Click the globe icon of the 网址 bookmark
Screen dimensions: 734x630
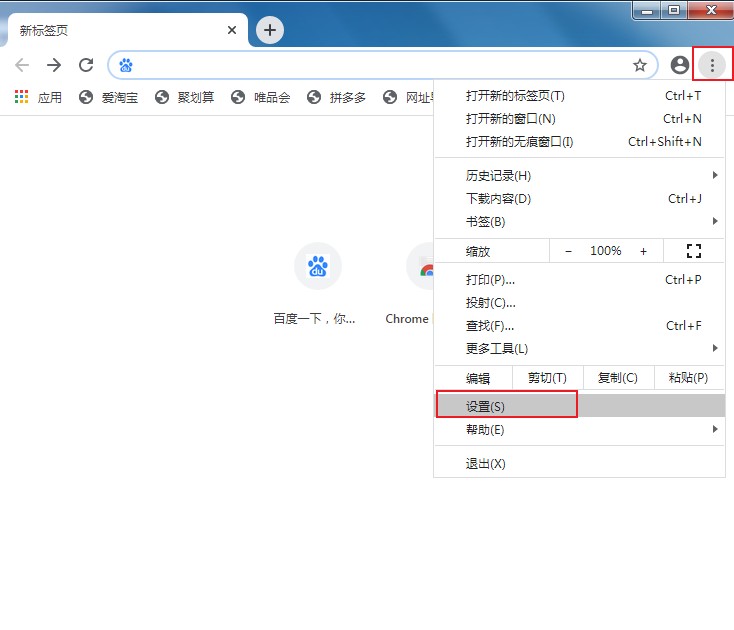click(x=389, y=97)
